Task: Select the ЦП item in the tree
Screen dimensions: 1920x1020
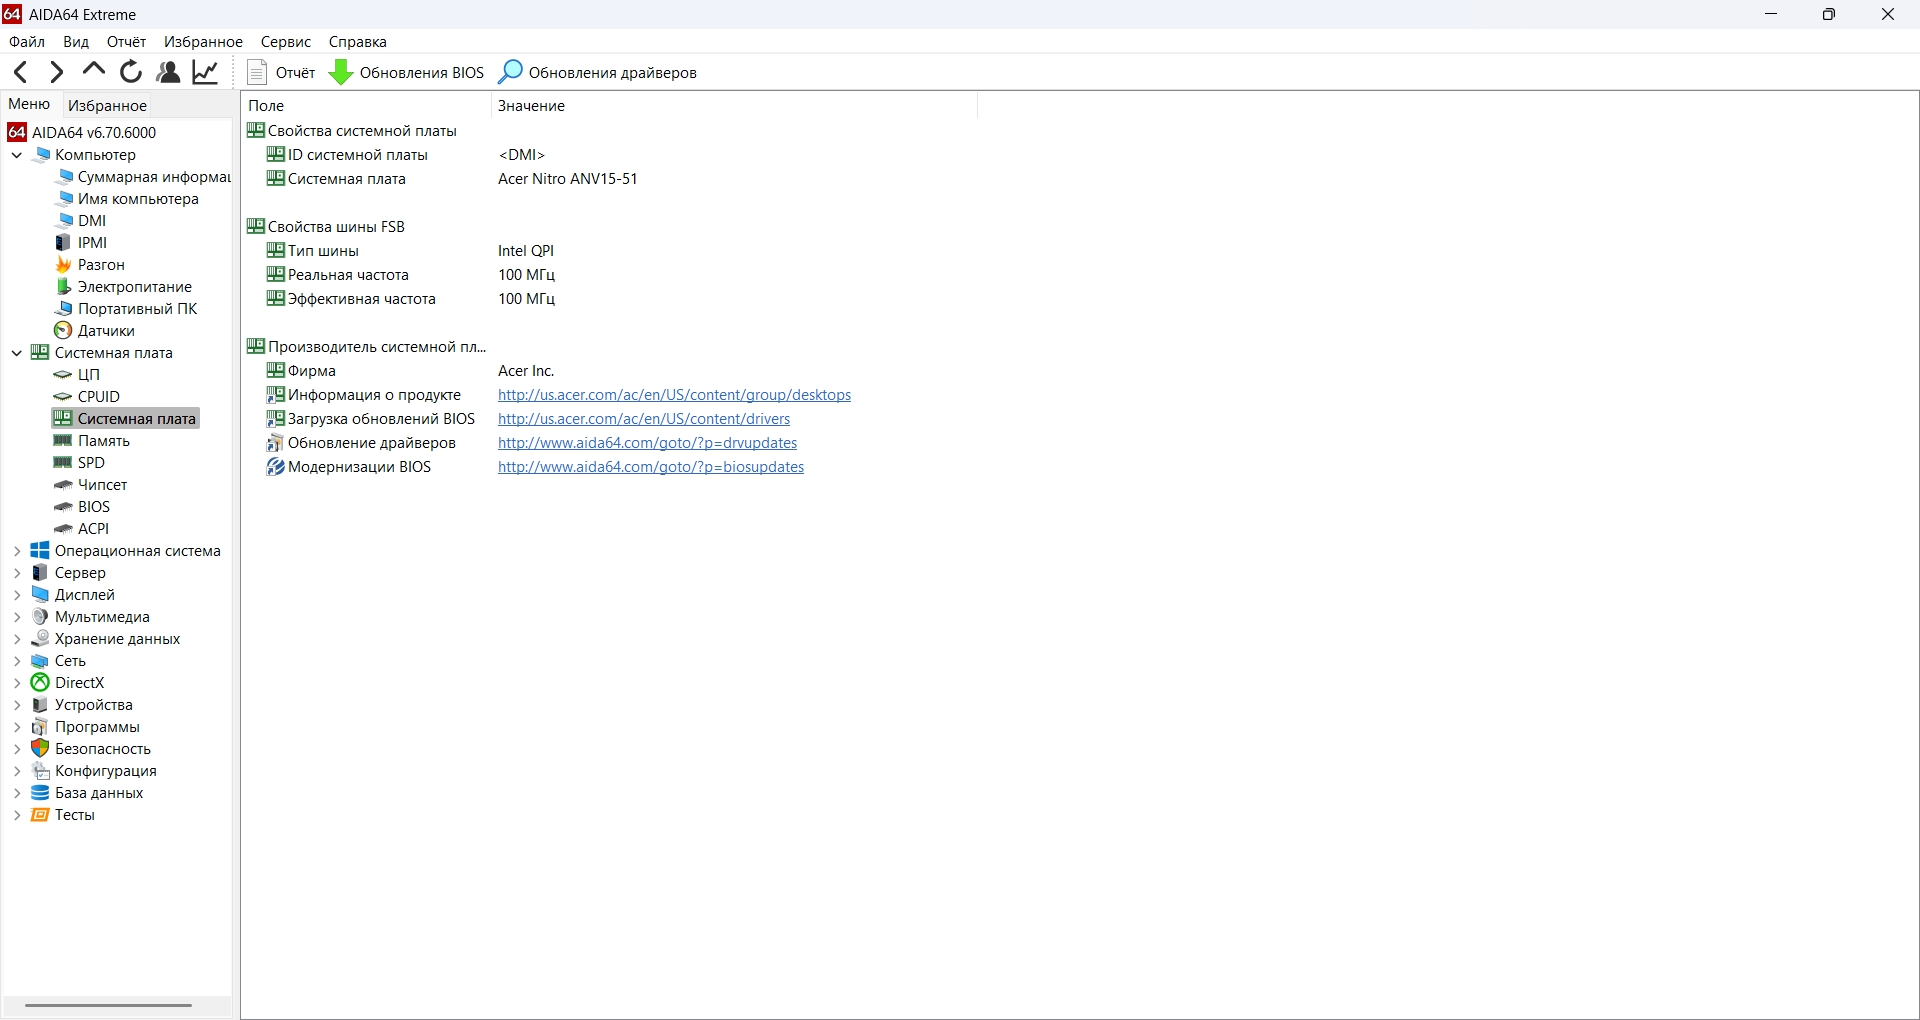Action: 77,375
